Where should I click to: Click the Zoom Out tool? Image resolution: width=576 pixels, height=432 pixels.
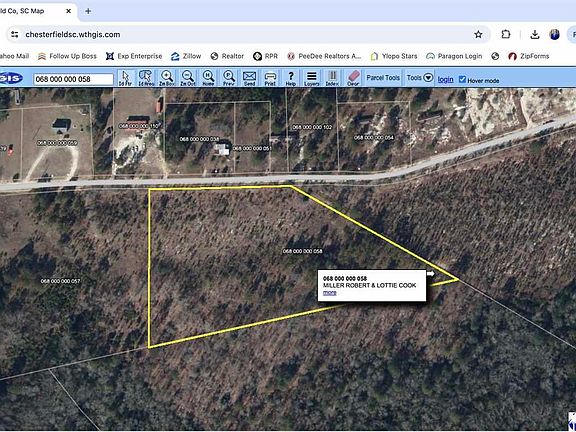[x=188, y=78]
